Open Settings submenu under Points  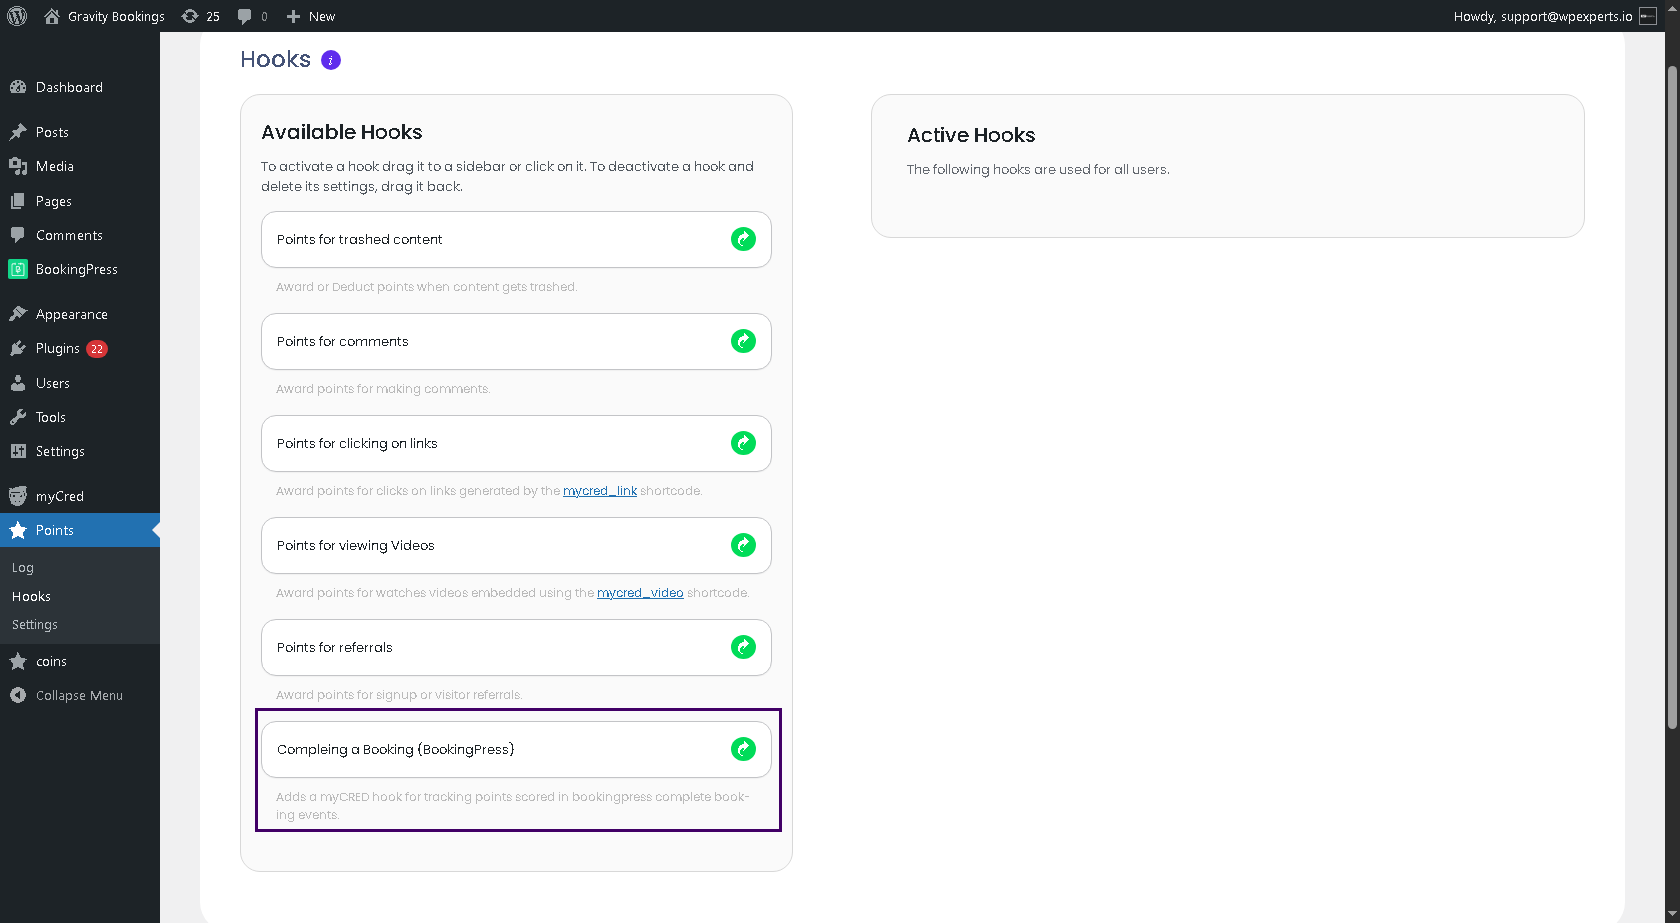(35, 624)
